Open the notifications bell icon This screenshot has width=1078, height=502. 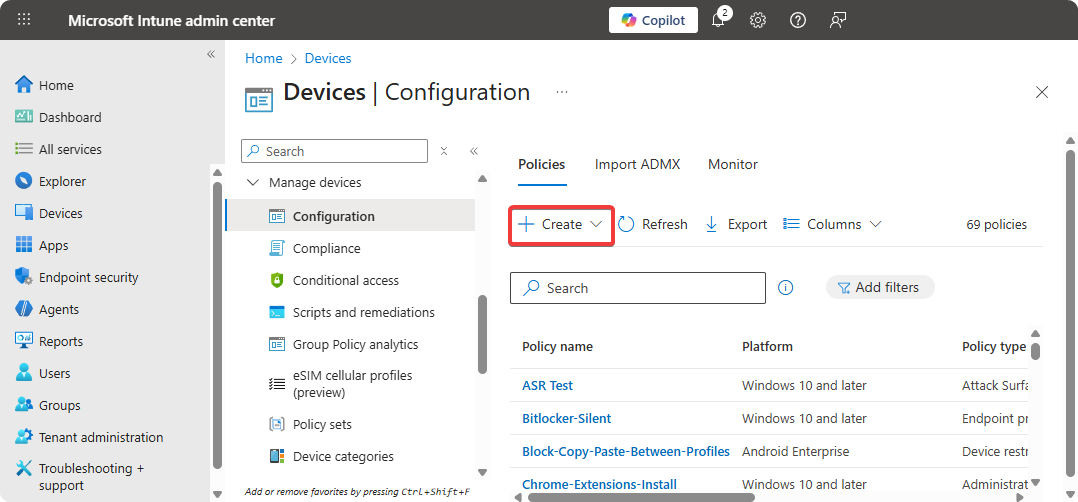pos(718,21)
